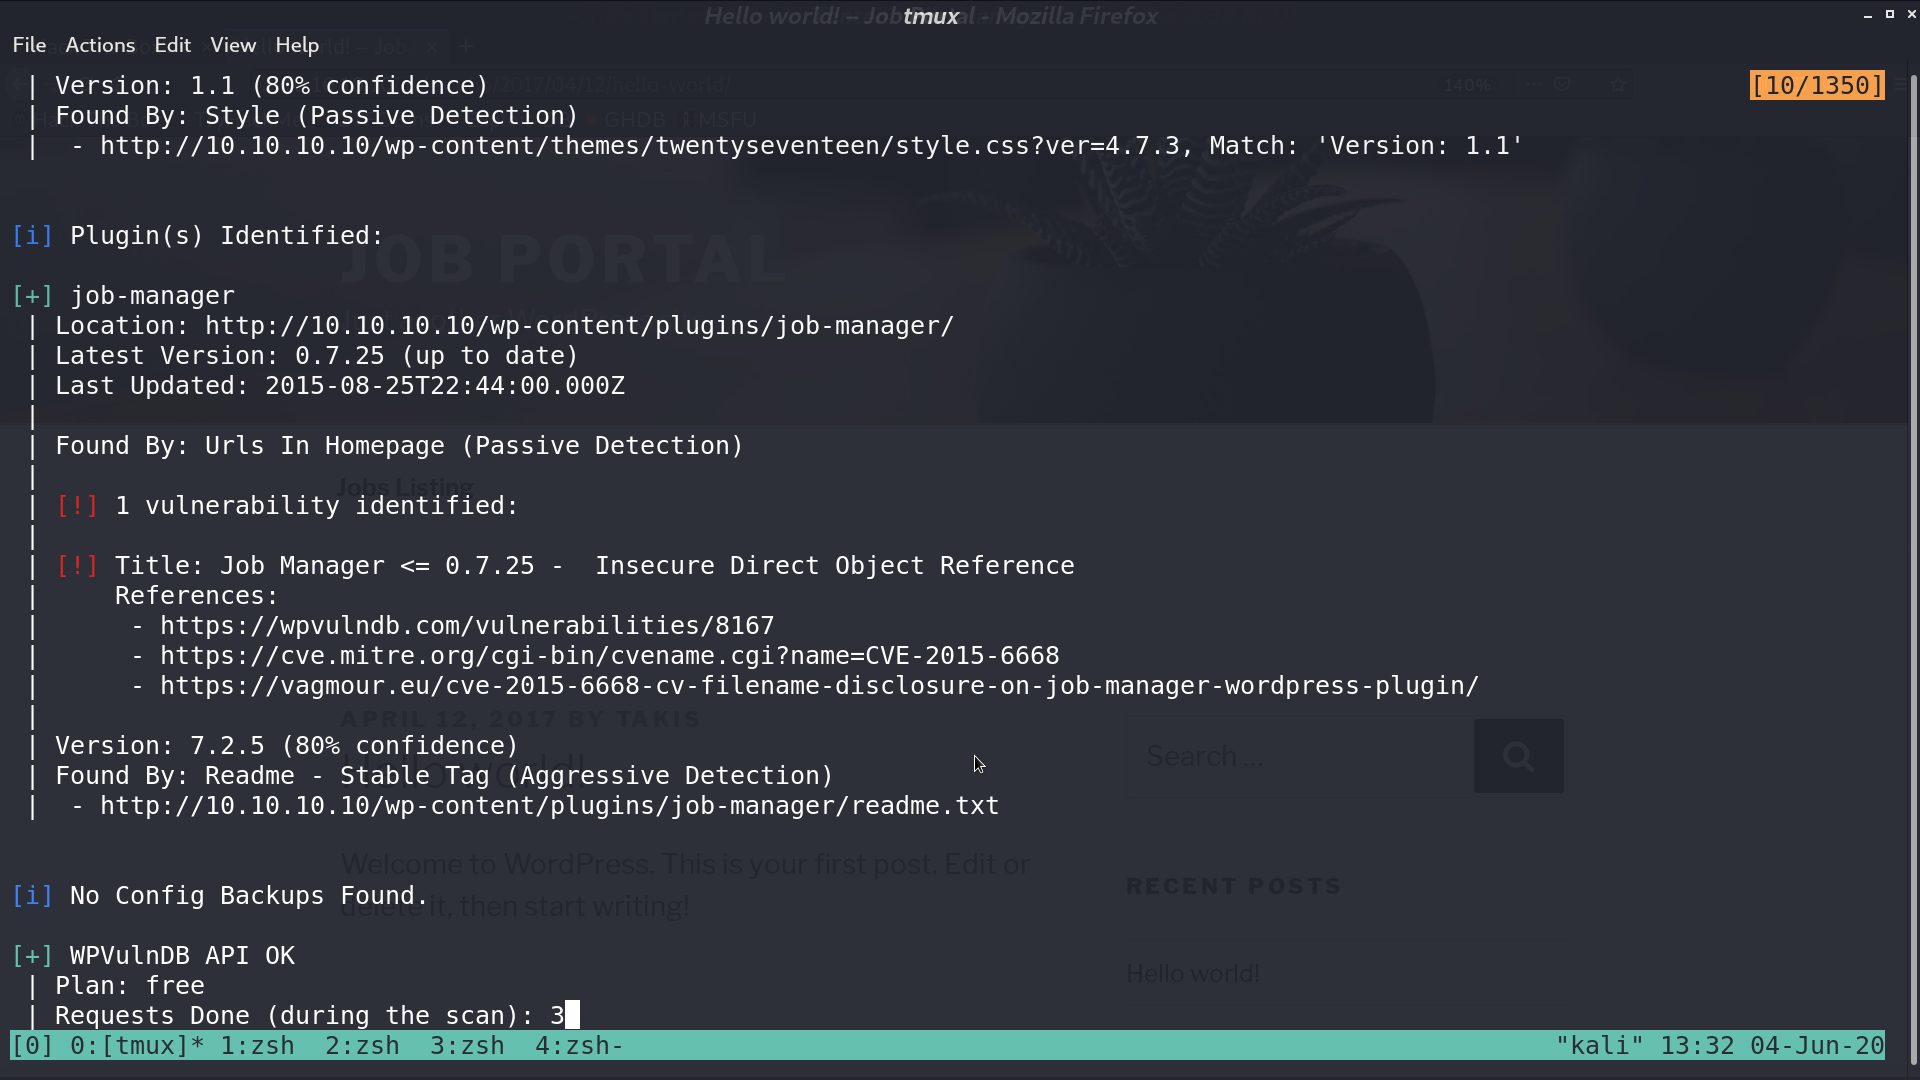Click the 'Hello world!' recent post link behind
Image resolution: width=1920 pixels, height=1080 pixels.
click(1192, 973)
